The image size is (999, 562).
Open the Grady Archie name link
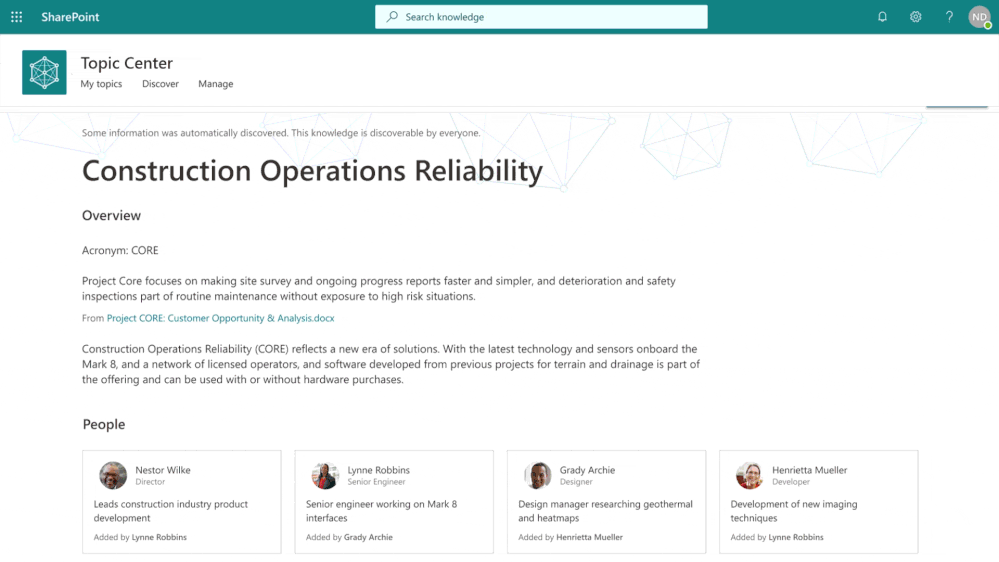click(x=587, y=470)
